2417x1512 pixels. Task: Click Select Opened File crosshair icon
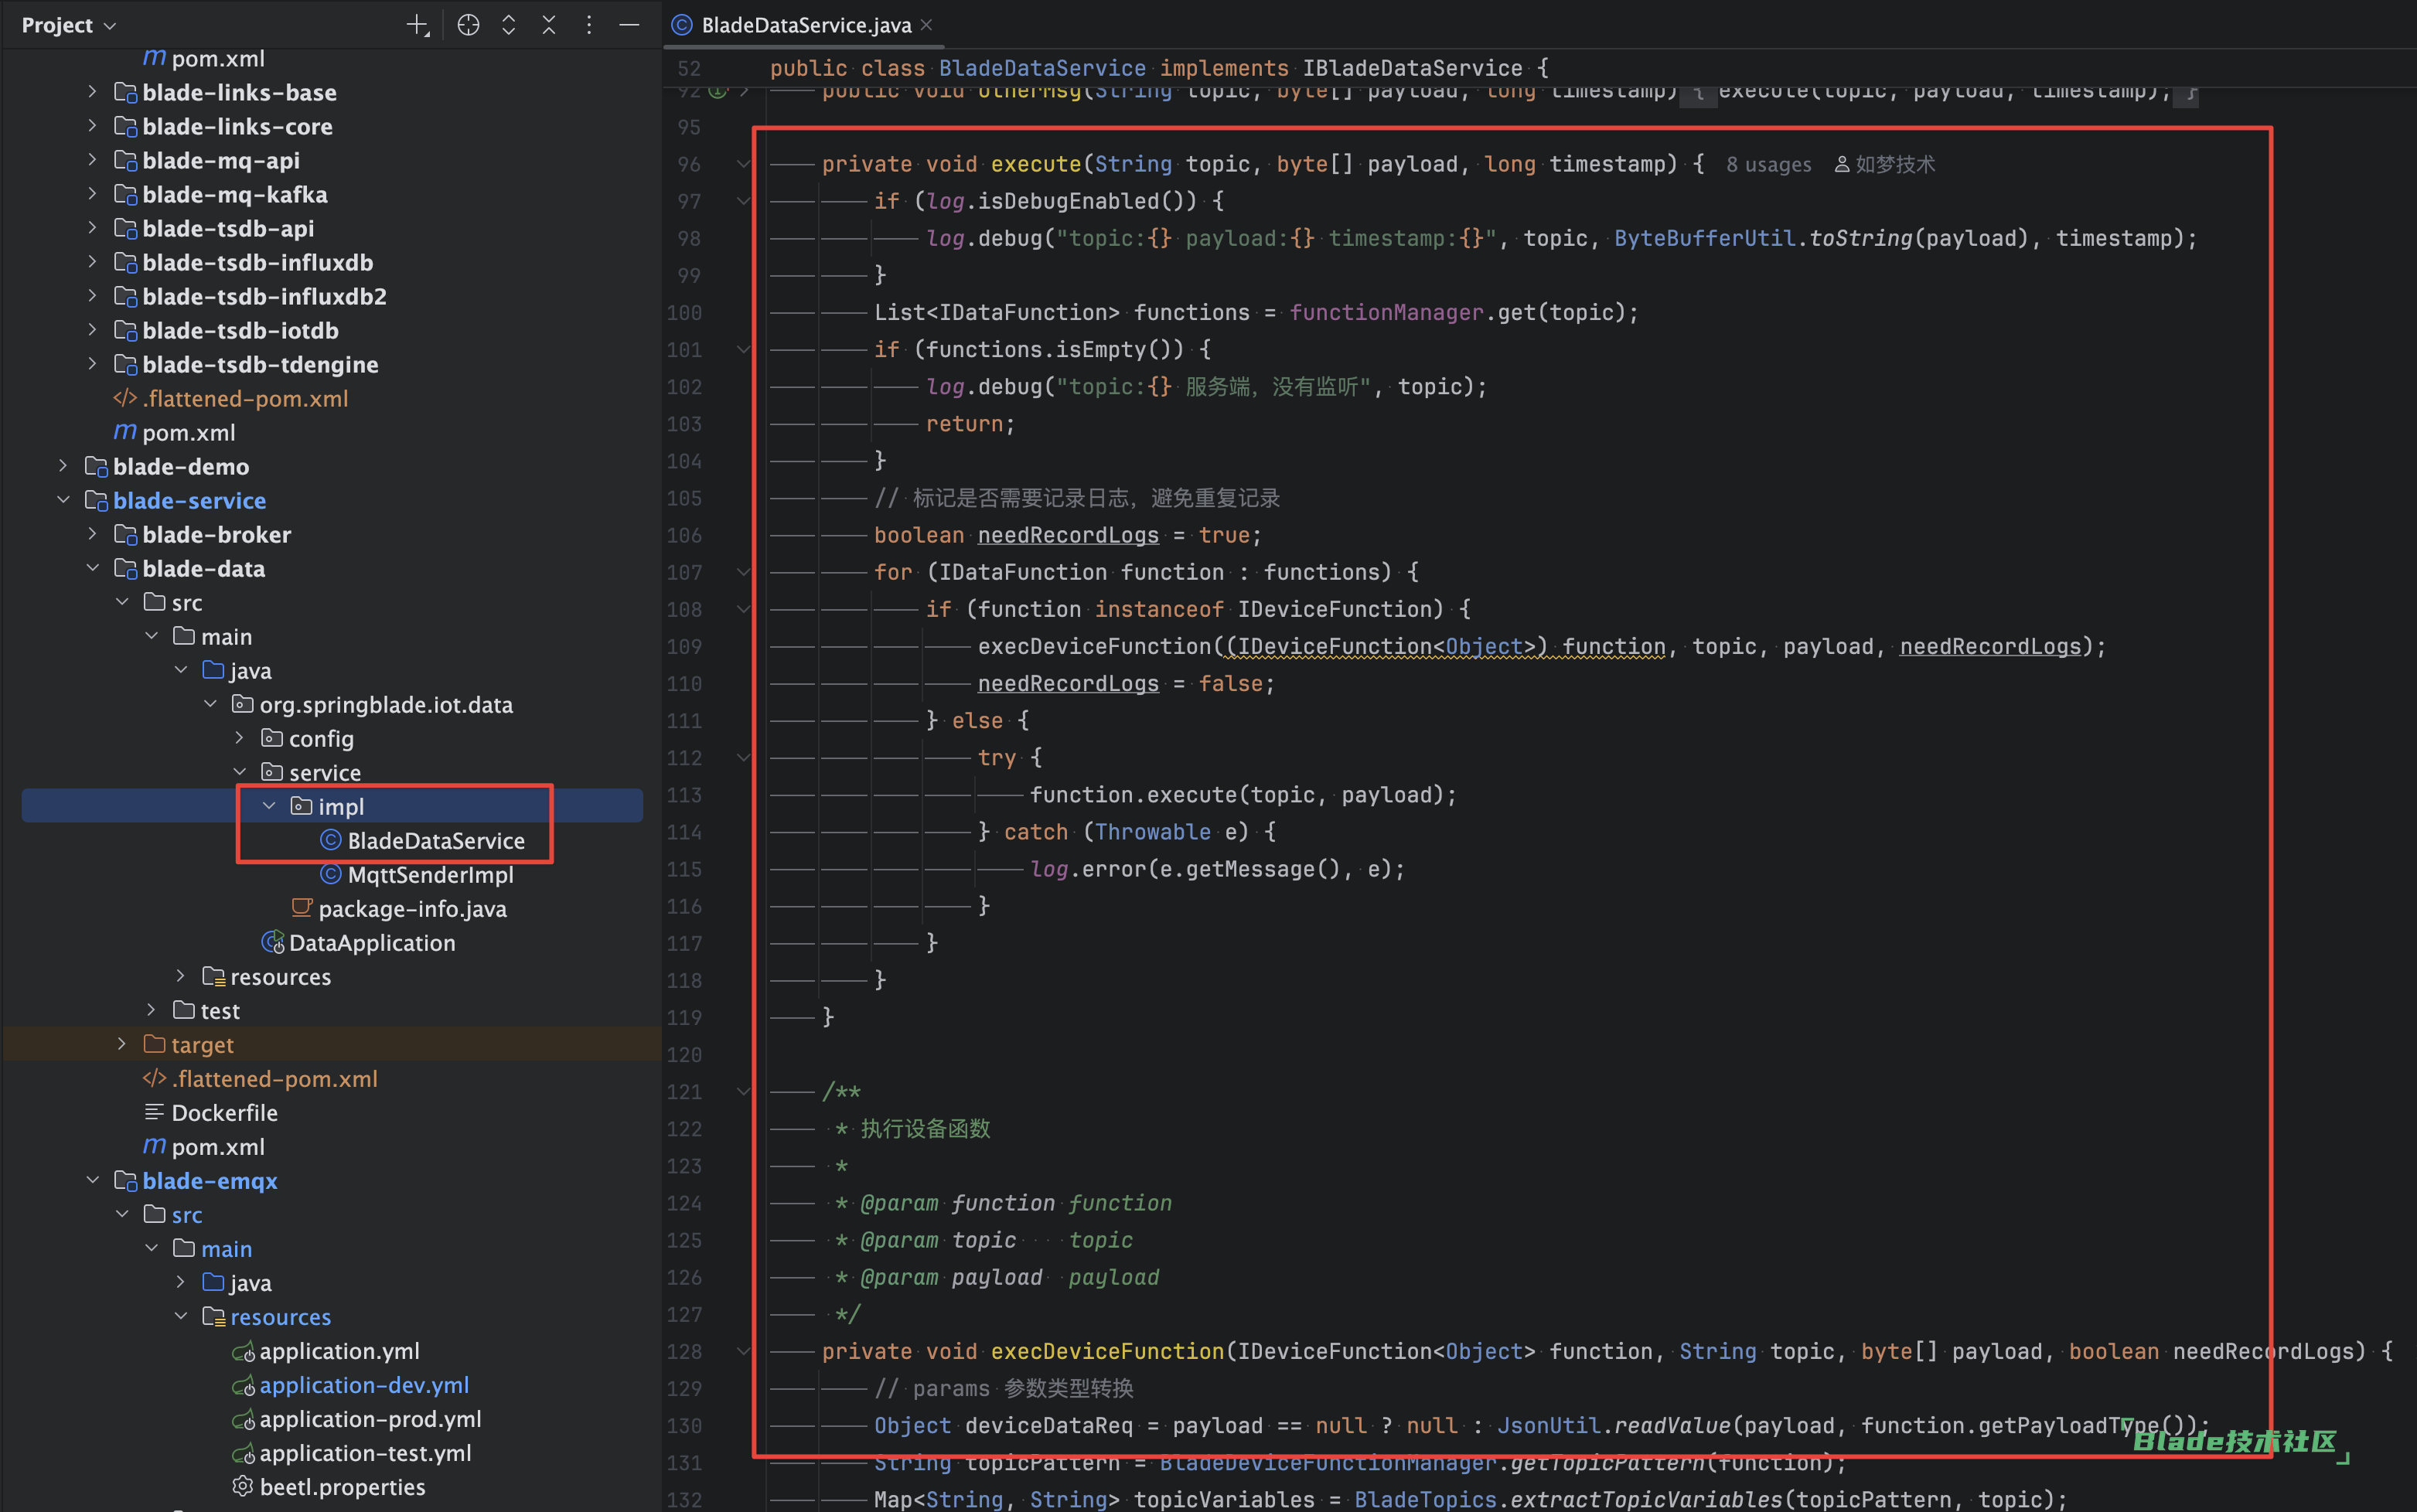tap(468, 25)
